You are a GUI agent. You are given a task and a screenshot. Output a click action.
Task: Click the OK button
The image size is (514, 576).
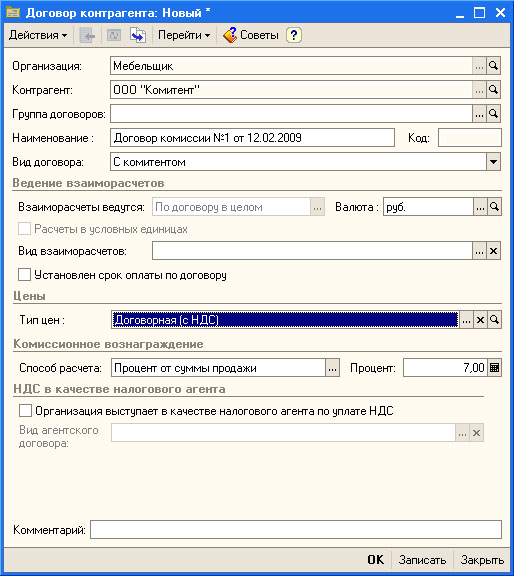376,559
